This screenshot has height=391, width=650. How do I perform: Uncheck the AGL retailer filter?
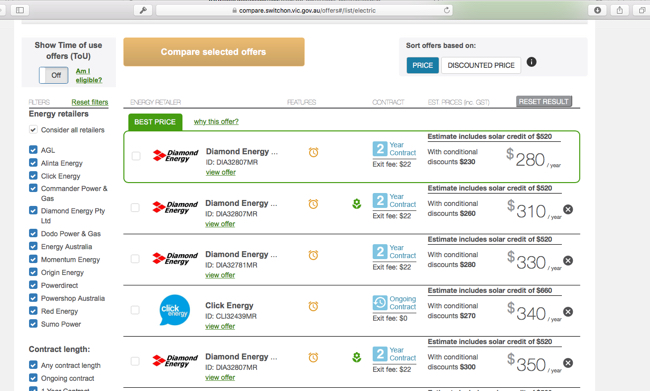33,150
